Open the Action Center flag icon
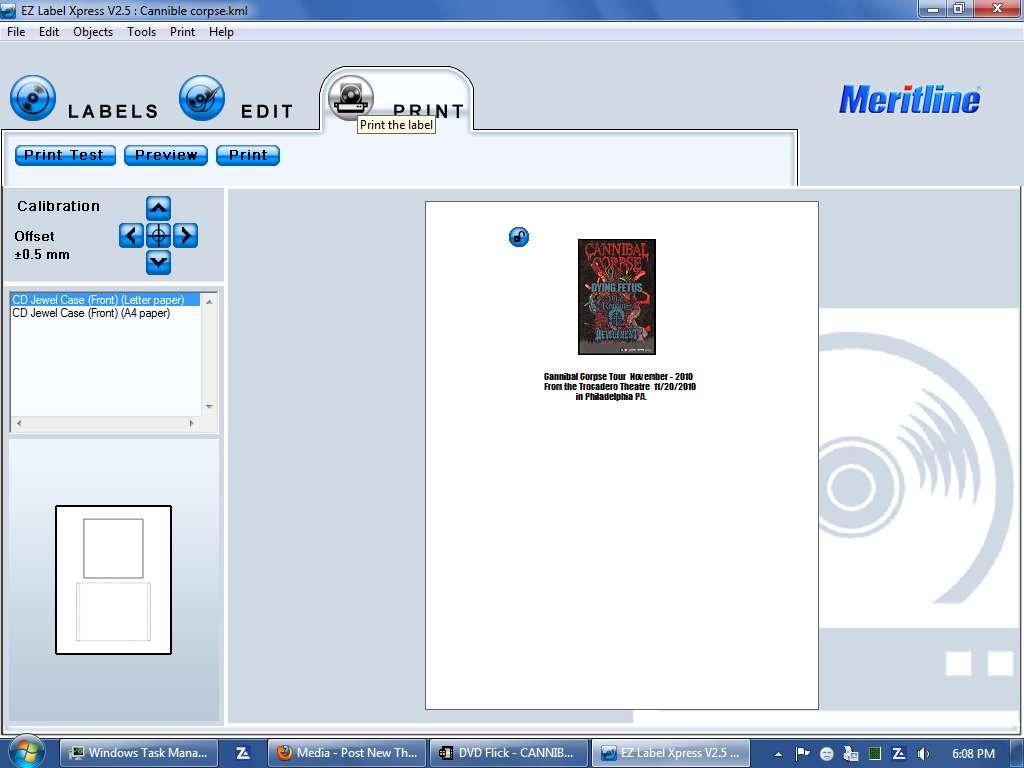 point(803,754)
